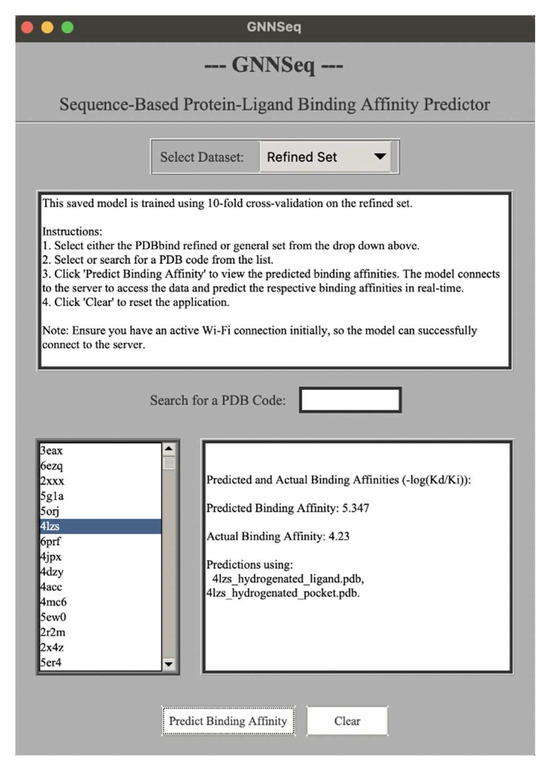The height and width of the screenshot is (772, 550).
Task: Select PDB code 2x4z in the list
Action: pos(100,647)
